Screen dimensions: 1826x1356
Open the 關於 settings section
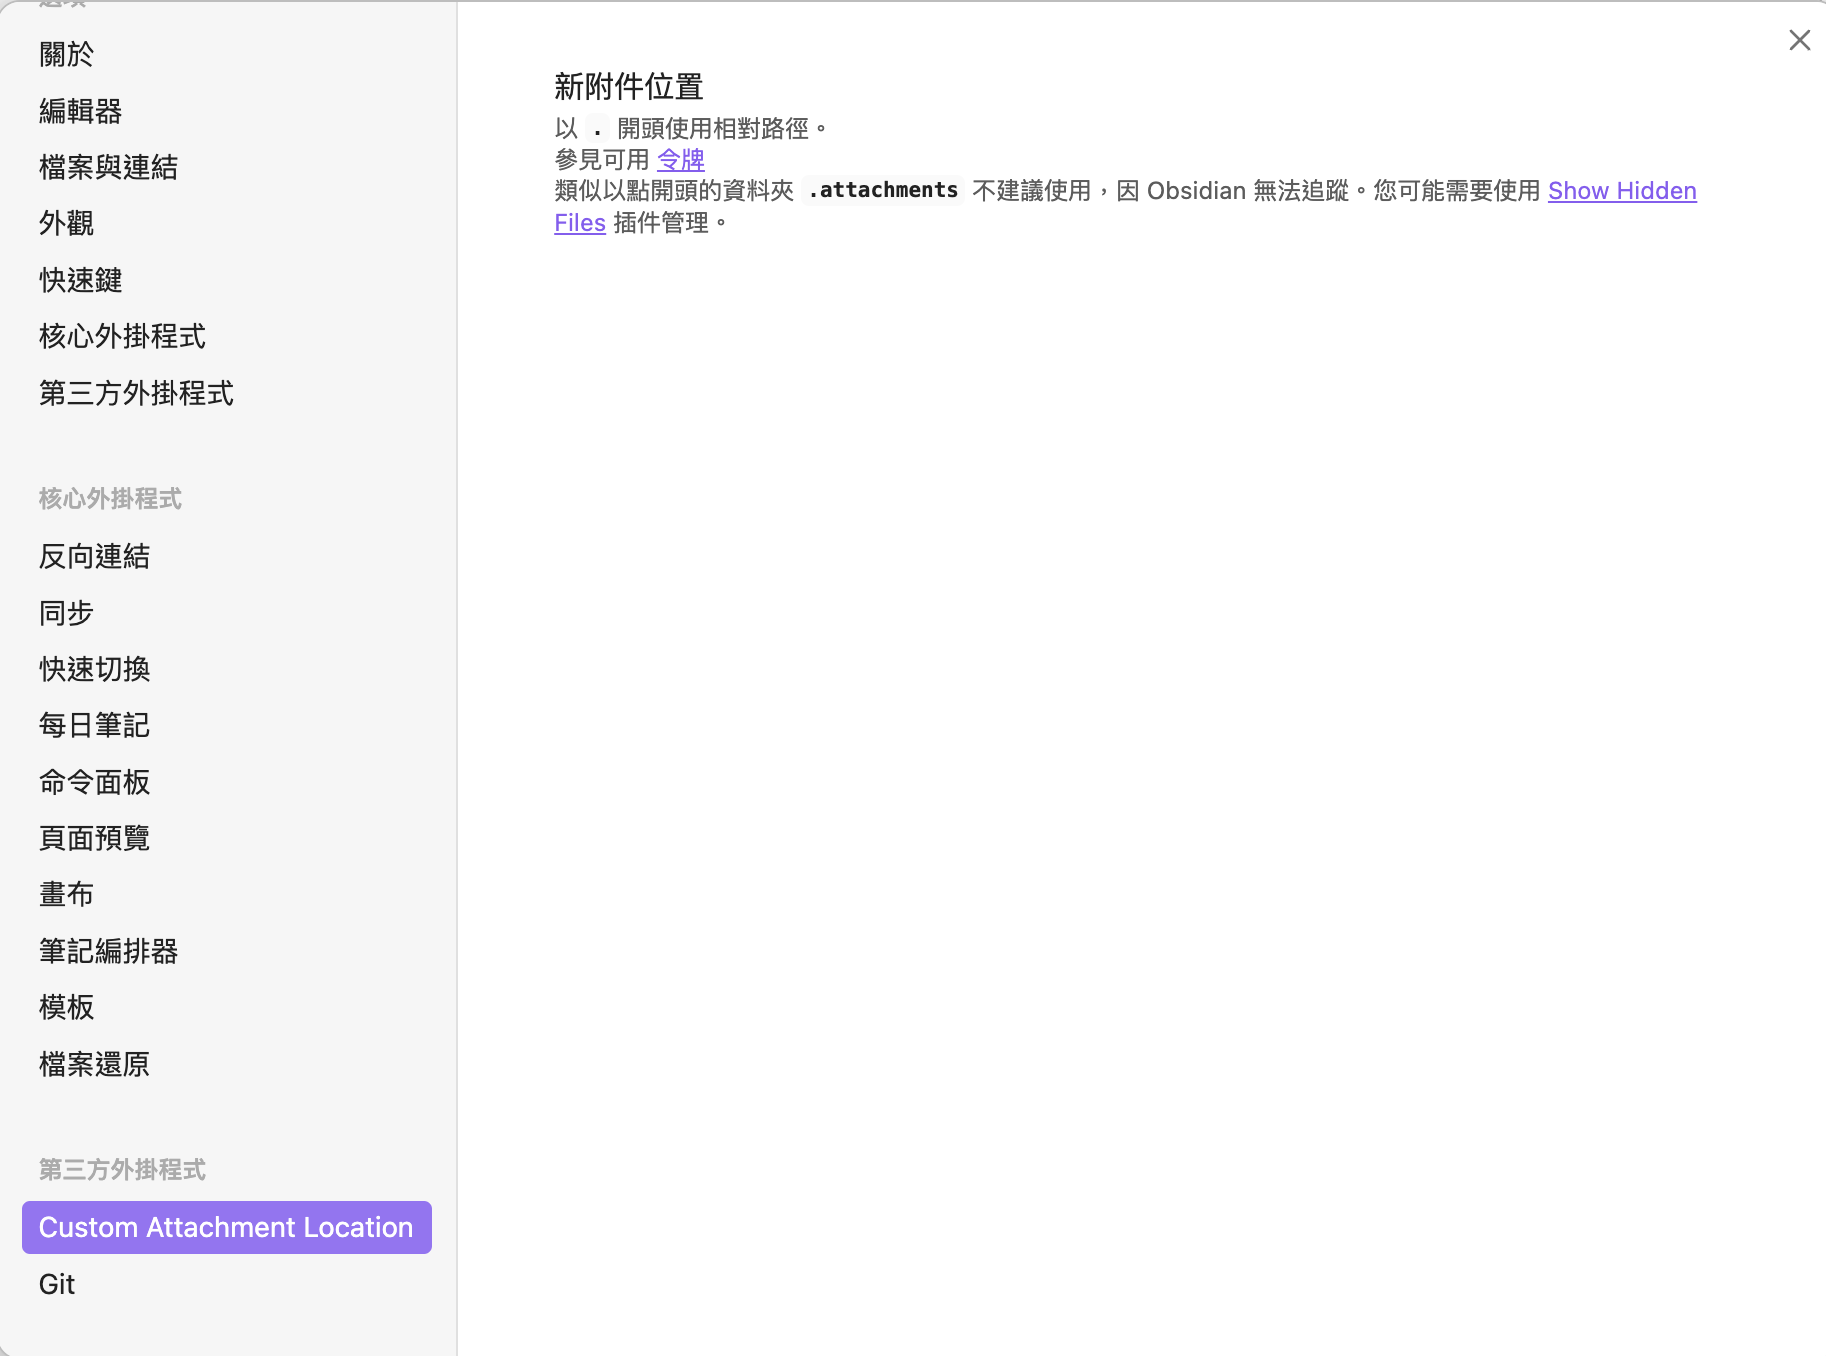click(66, 54)
